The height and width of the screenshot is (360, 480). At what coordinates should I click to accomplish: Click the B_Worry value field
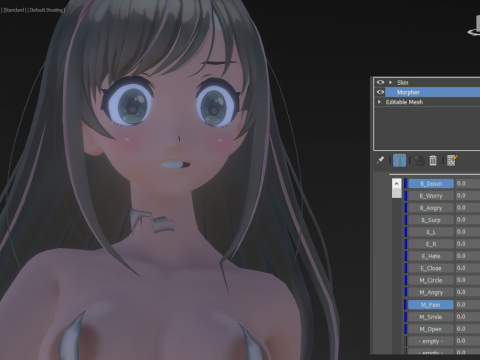[468, 196]
